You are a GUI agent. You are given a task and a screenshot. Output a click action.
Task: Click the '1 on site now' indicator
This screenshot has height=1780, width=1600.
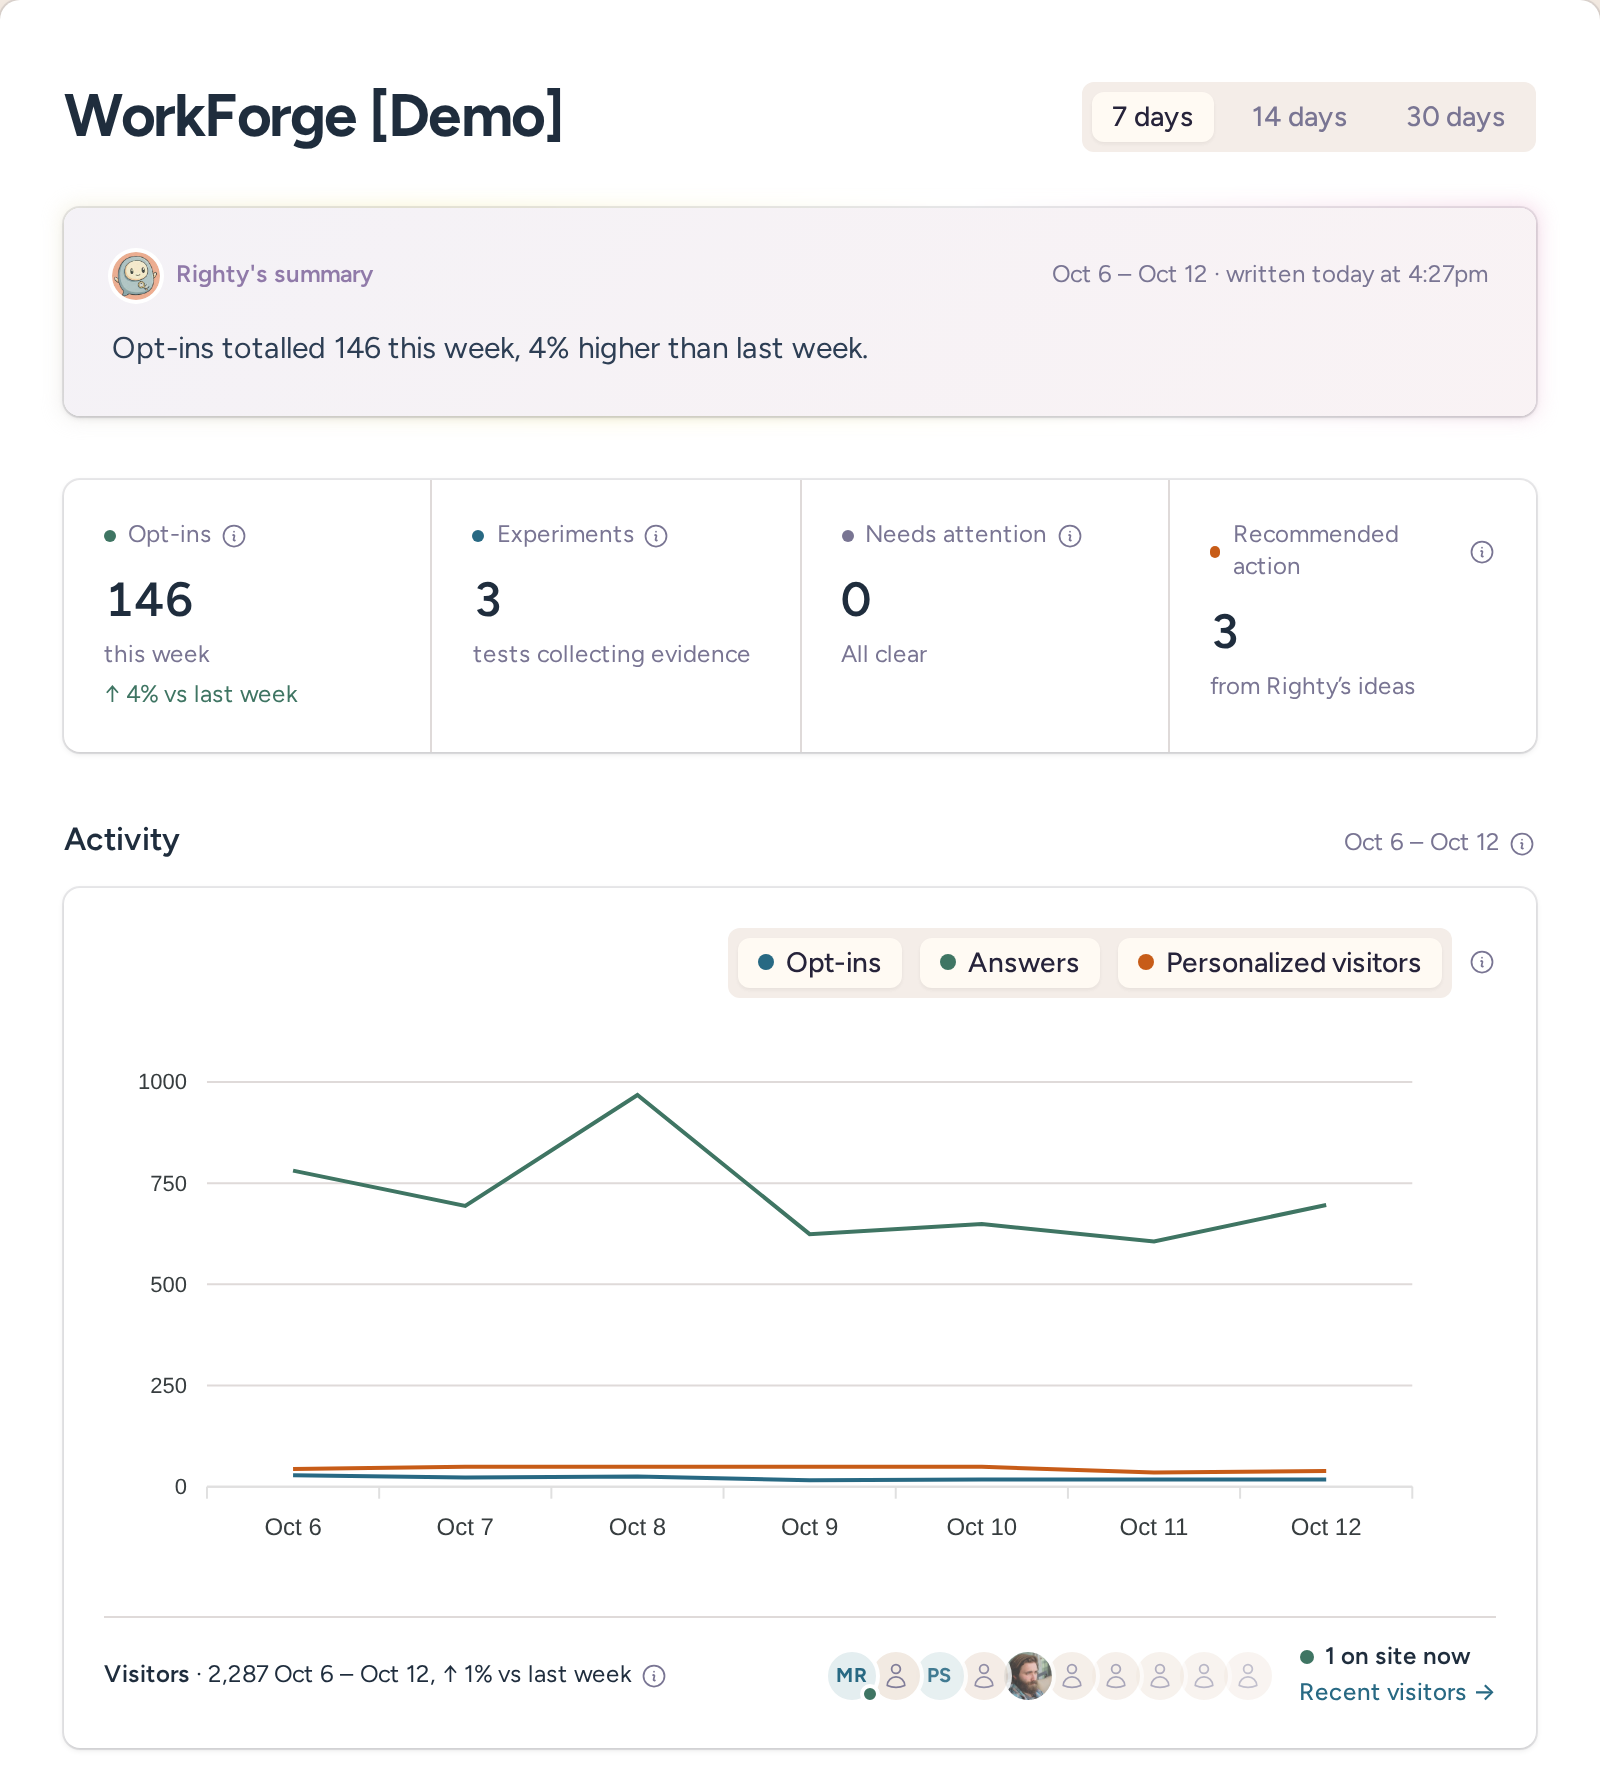tap(1385, 1656)
